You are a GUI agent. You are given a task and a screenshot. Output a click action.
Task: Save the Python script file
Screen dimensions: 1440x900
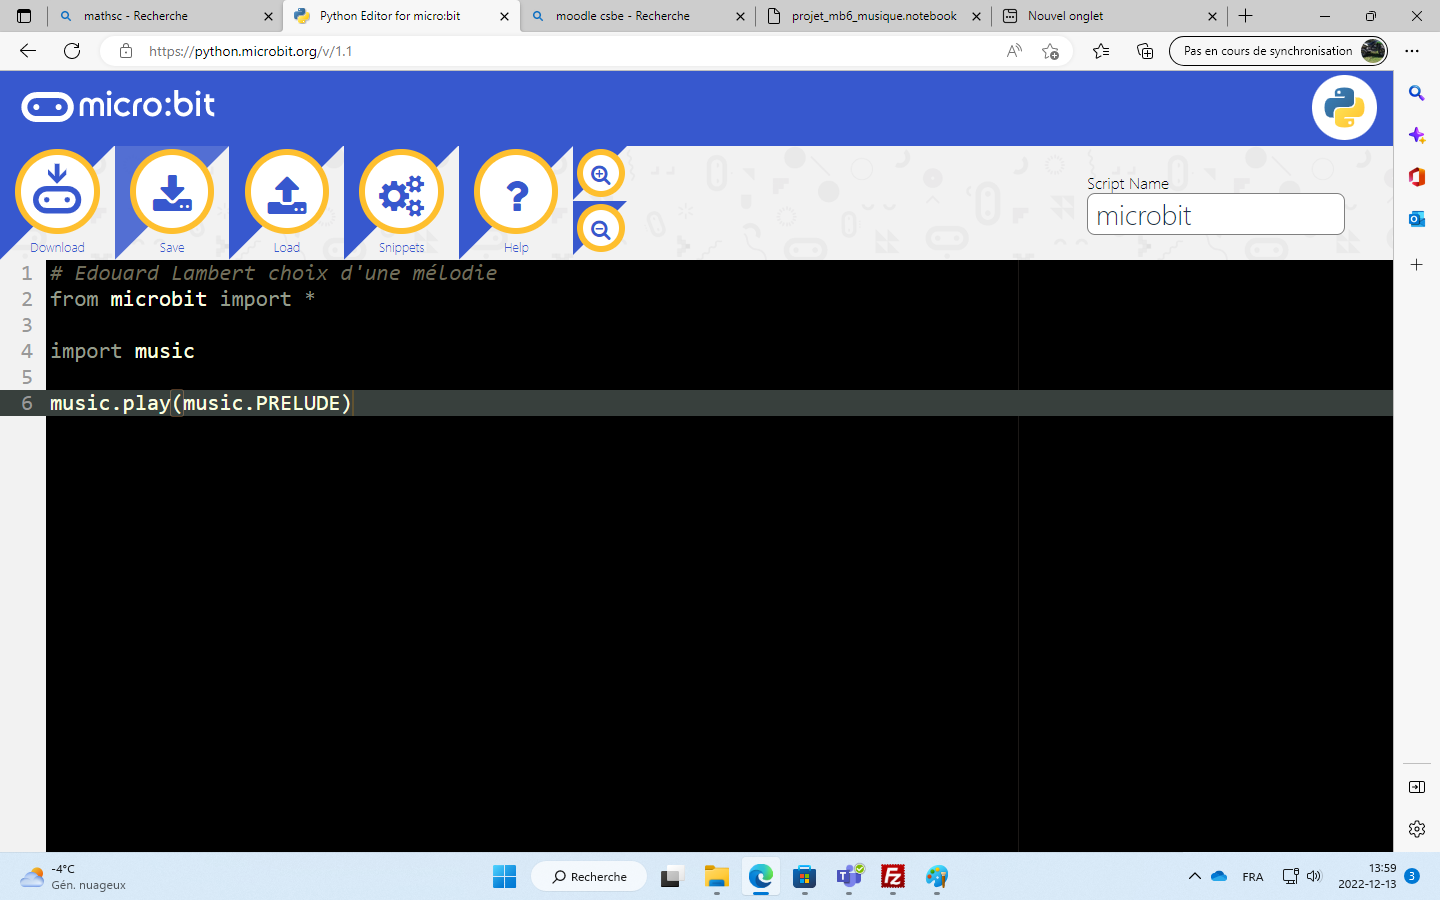(x=172, y=192)
